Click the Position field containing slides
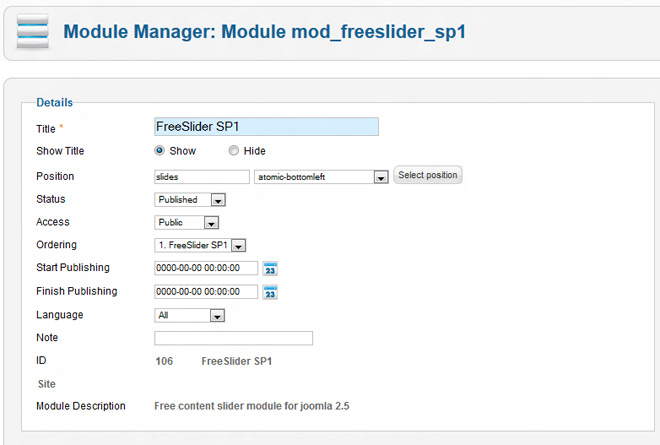660x445 pixels. click(201, 177)
